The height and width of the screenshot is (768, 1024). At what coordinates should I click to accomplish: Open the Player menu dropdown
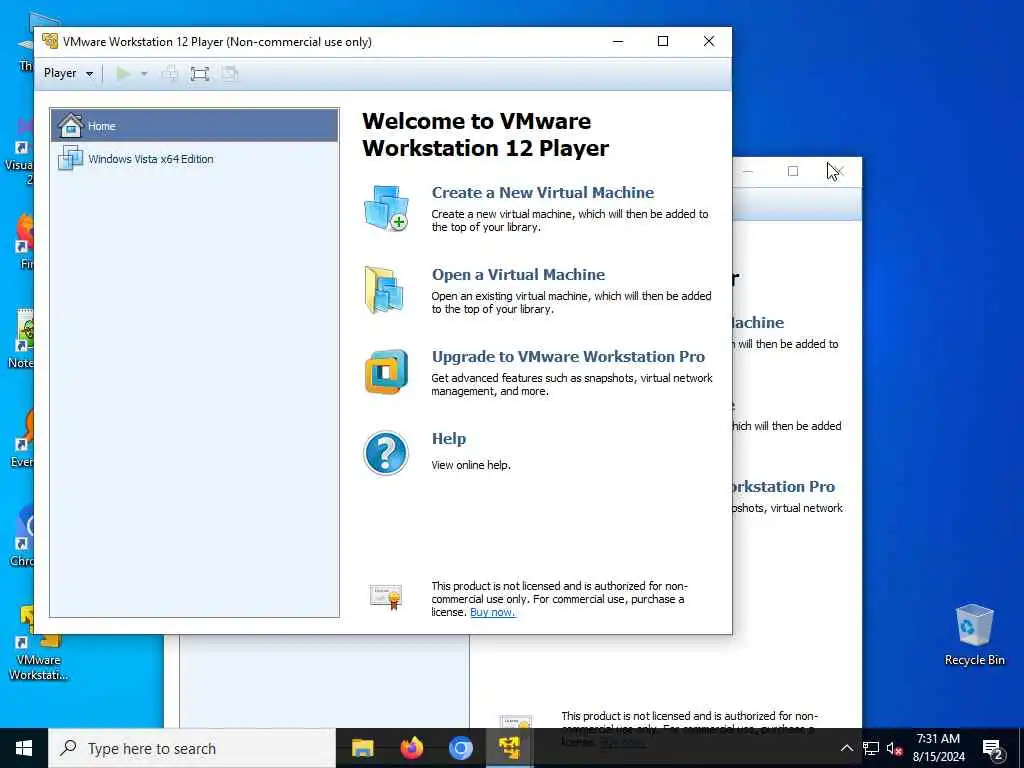tap(68, 73)
